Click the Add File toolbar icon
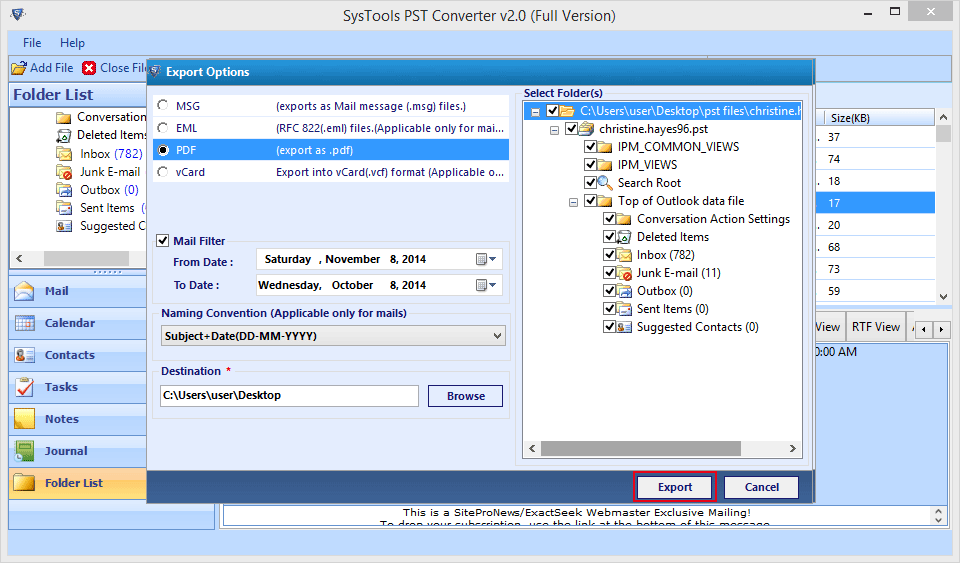The width and height of the screenshot is (960, 563). (x=19, y=68)
